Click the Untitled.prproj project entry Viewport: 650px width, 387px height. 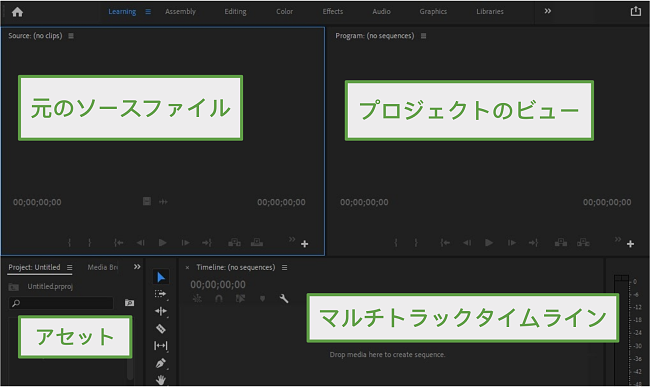point(50,286)
